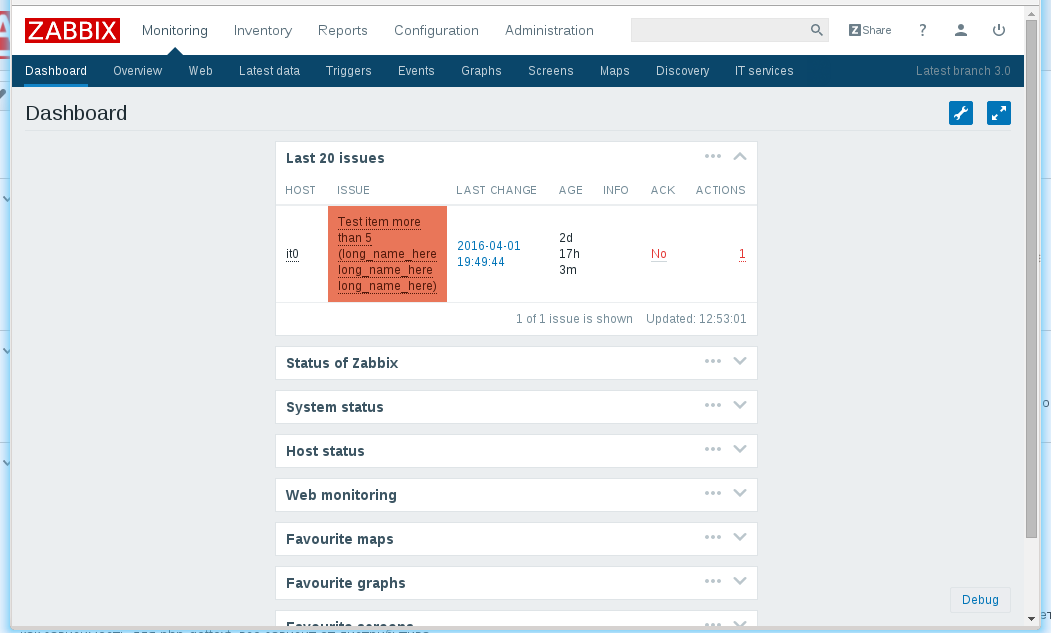Switch to fullscreen mode with arrows icon
The width and height of the screenshot is (1051, 633).
point(999,113)
